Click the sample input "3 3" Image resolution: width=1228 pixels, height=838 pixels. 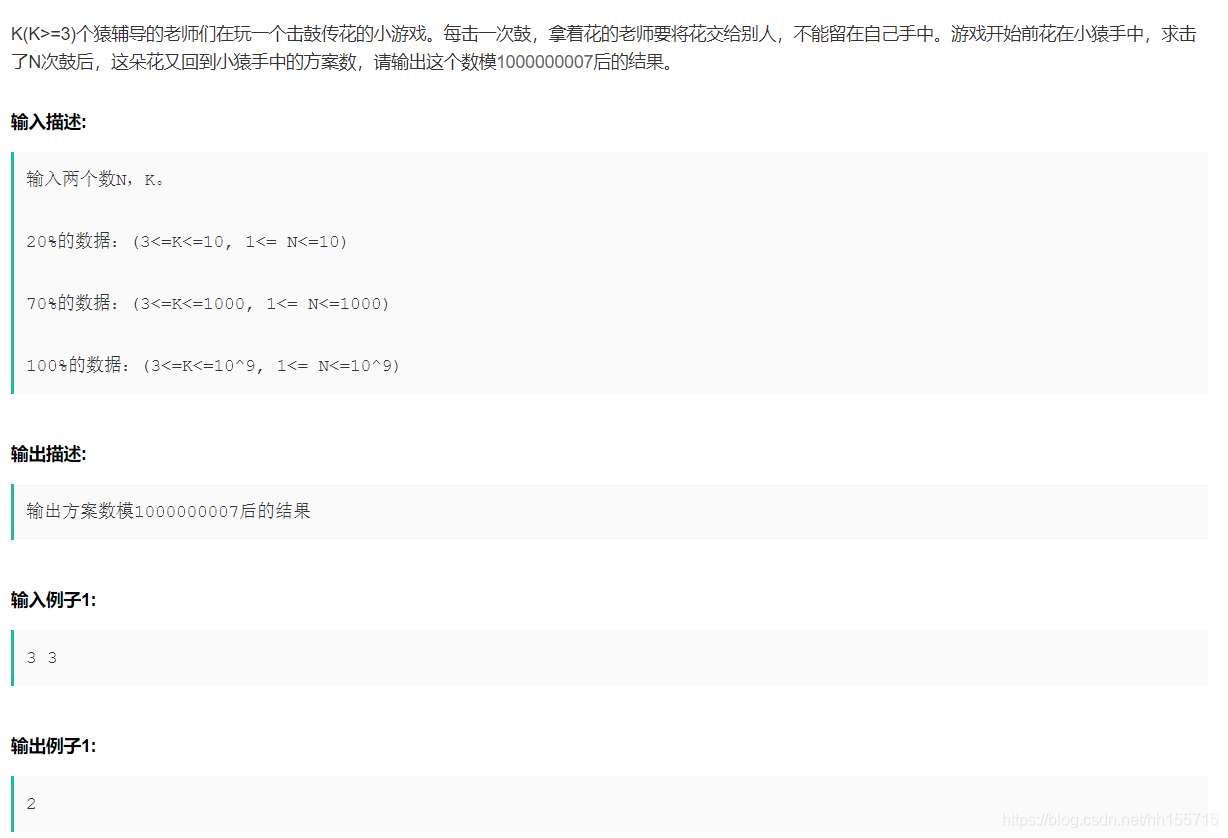point(41,658)
